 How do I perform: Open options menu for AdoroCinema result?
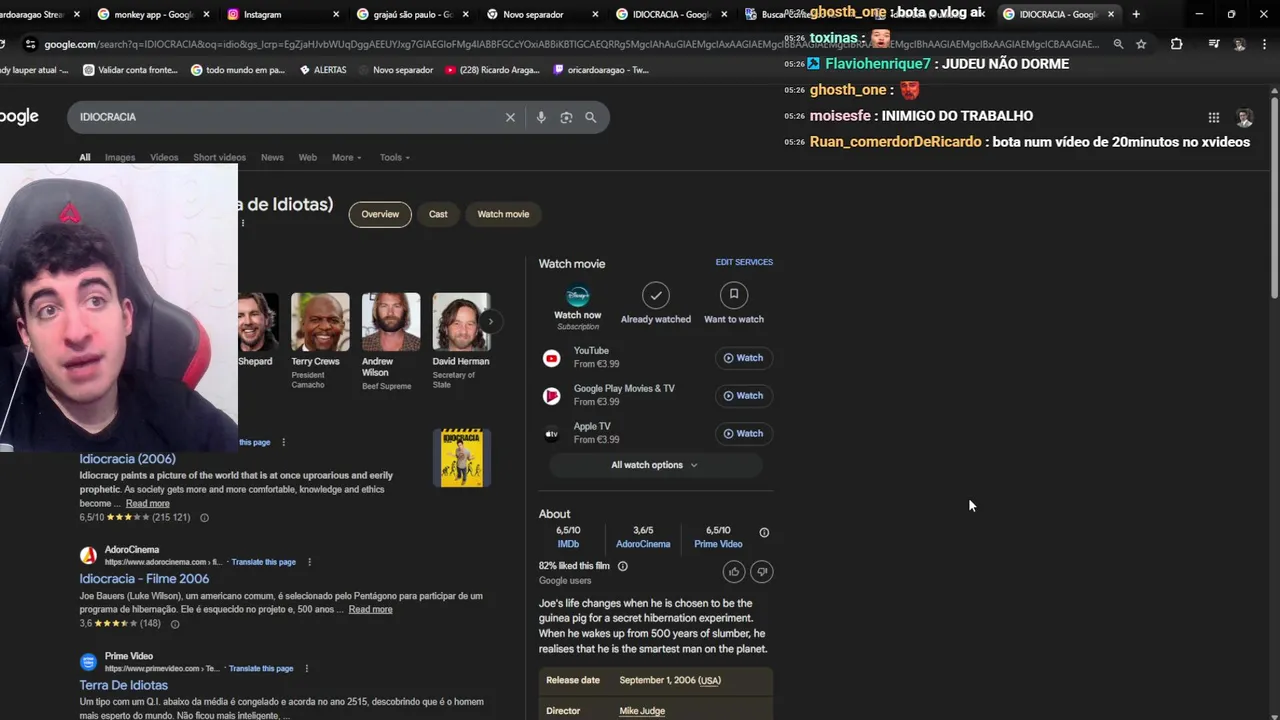click(309, 562)
